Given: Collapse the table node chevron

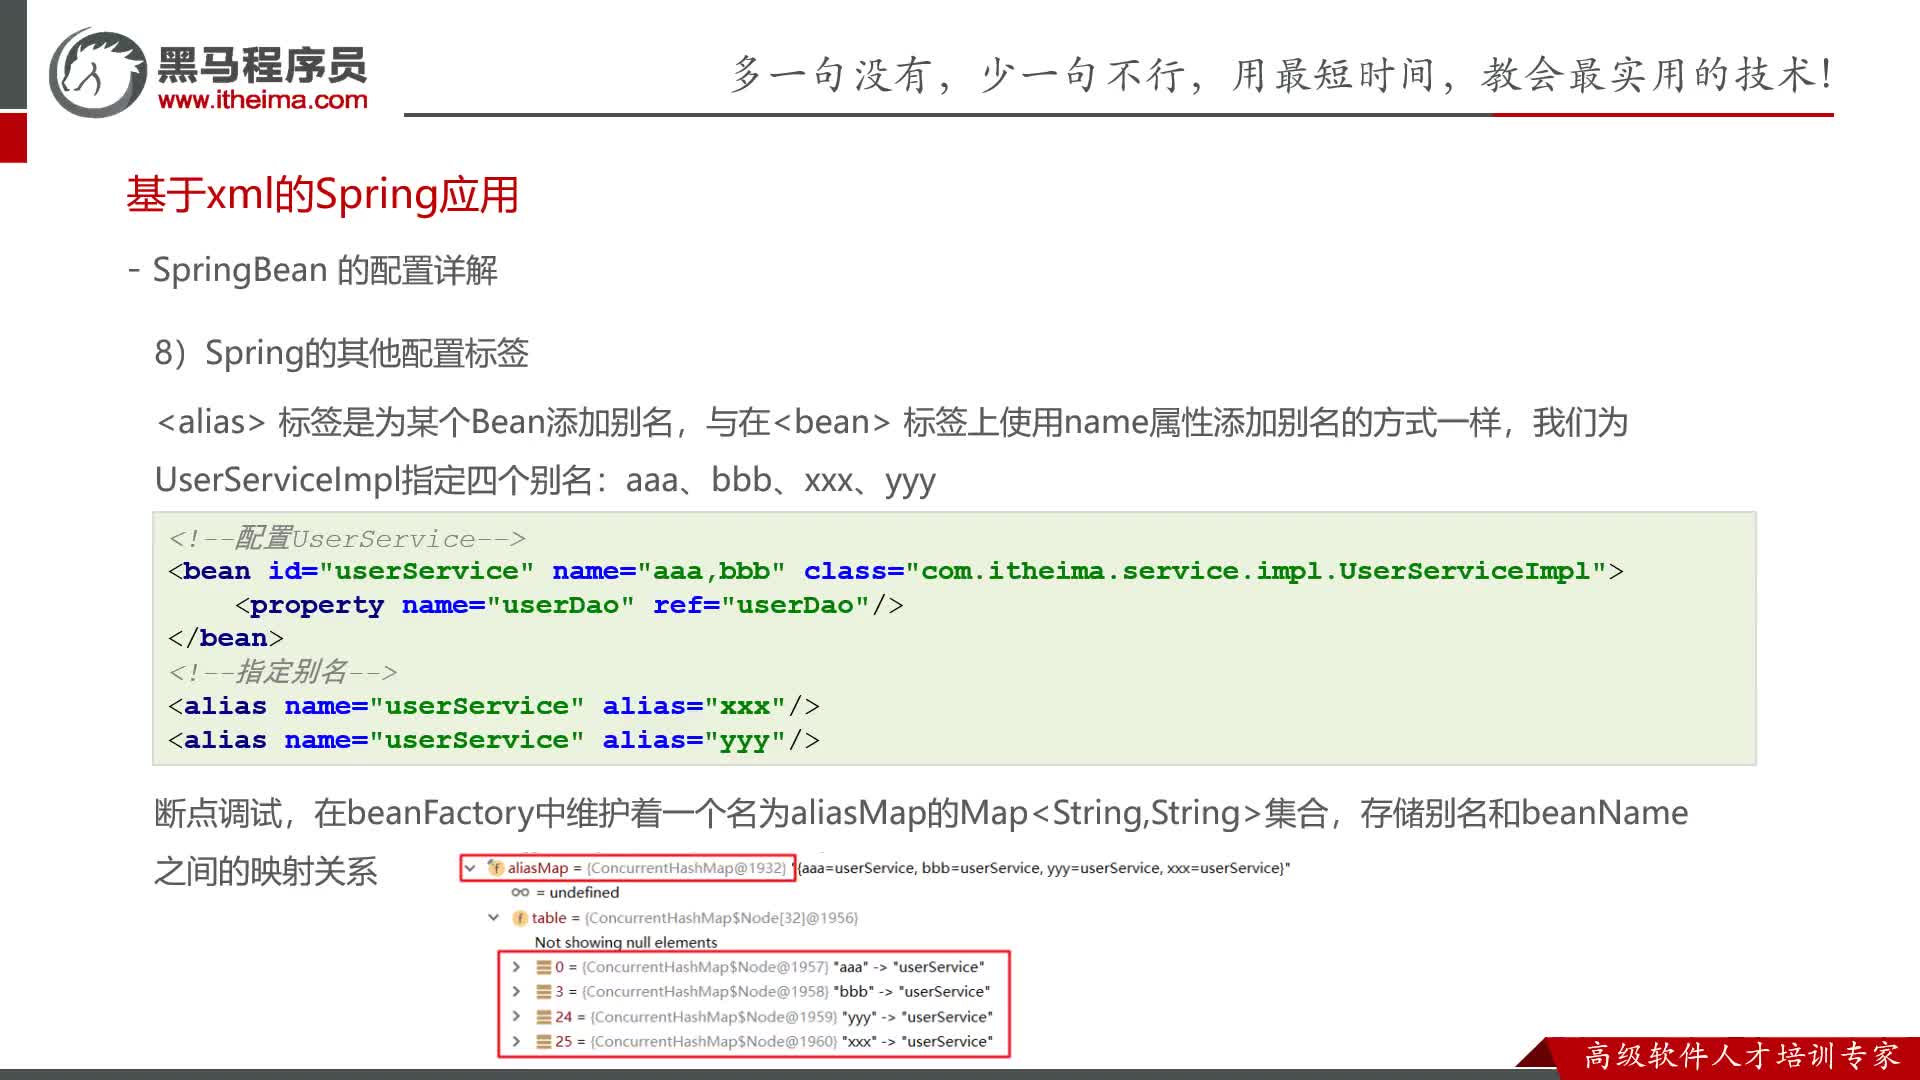Looking at the screenshot, I should pyautogui.click(x=493, y=917).
